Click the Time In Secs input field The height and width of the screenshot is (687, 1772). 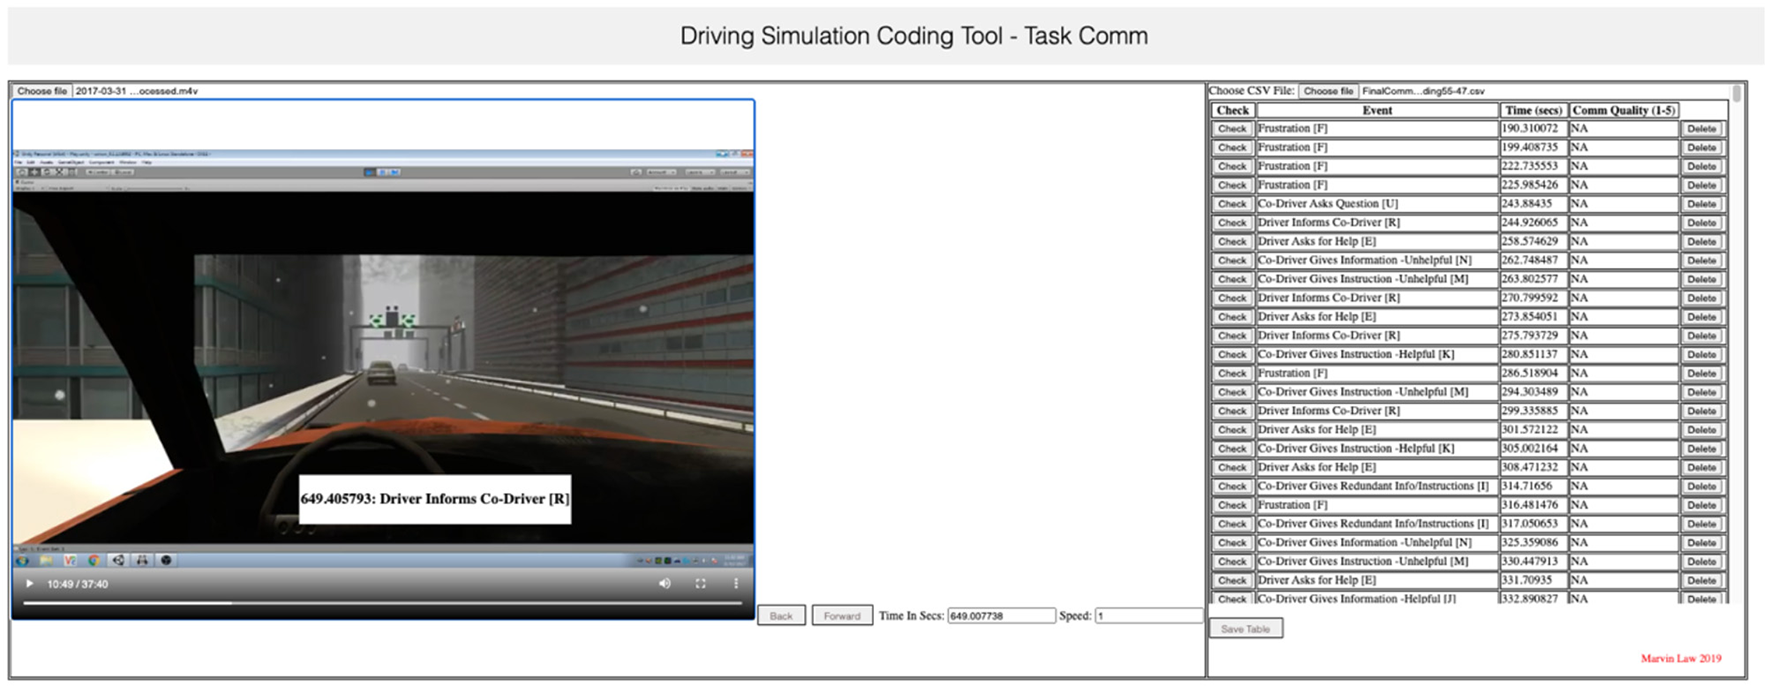coord(1000,616)
